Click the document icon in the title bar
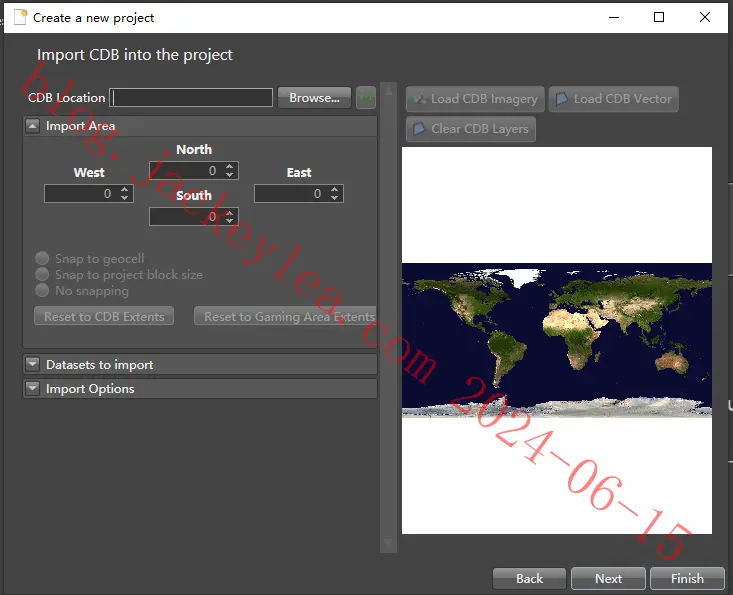 (x=21, y=17)
